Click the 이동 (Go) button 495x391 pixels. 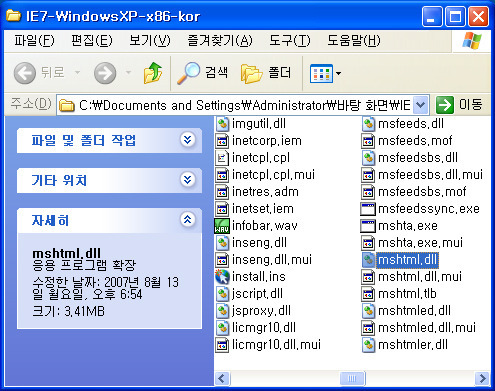coord(459,105)
